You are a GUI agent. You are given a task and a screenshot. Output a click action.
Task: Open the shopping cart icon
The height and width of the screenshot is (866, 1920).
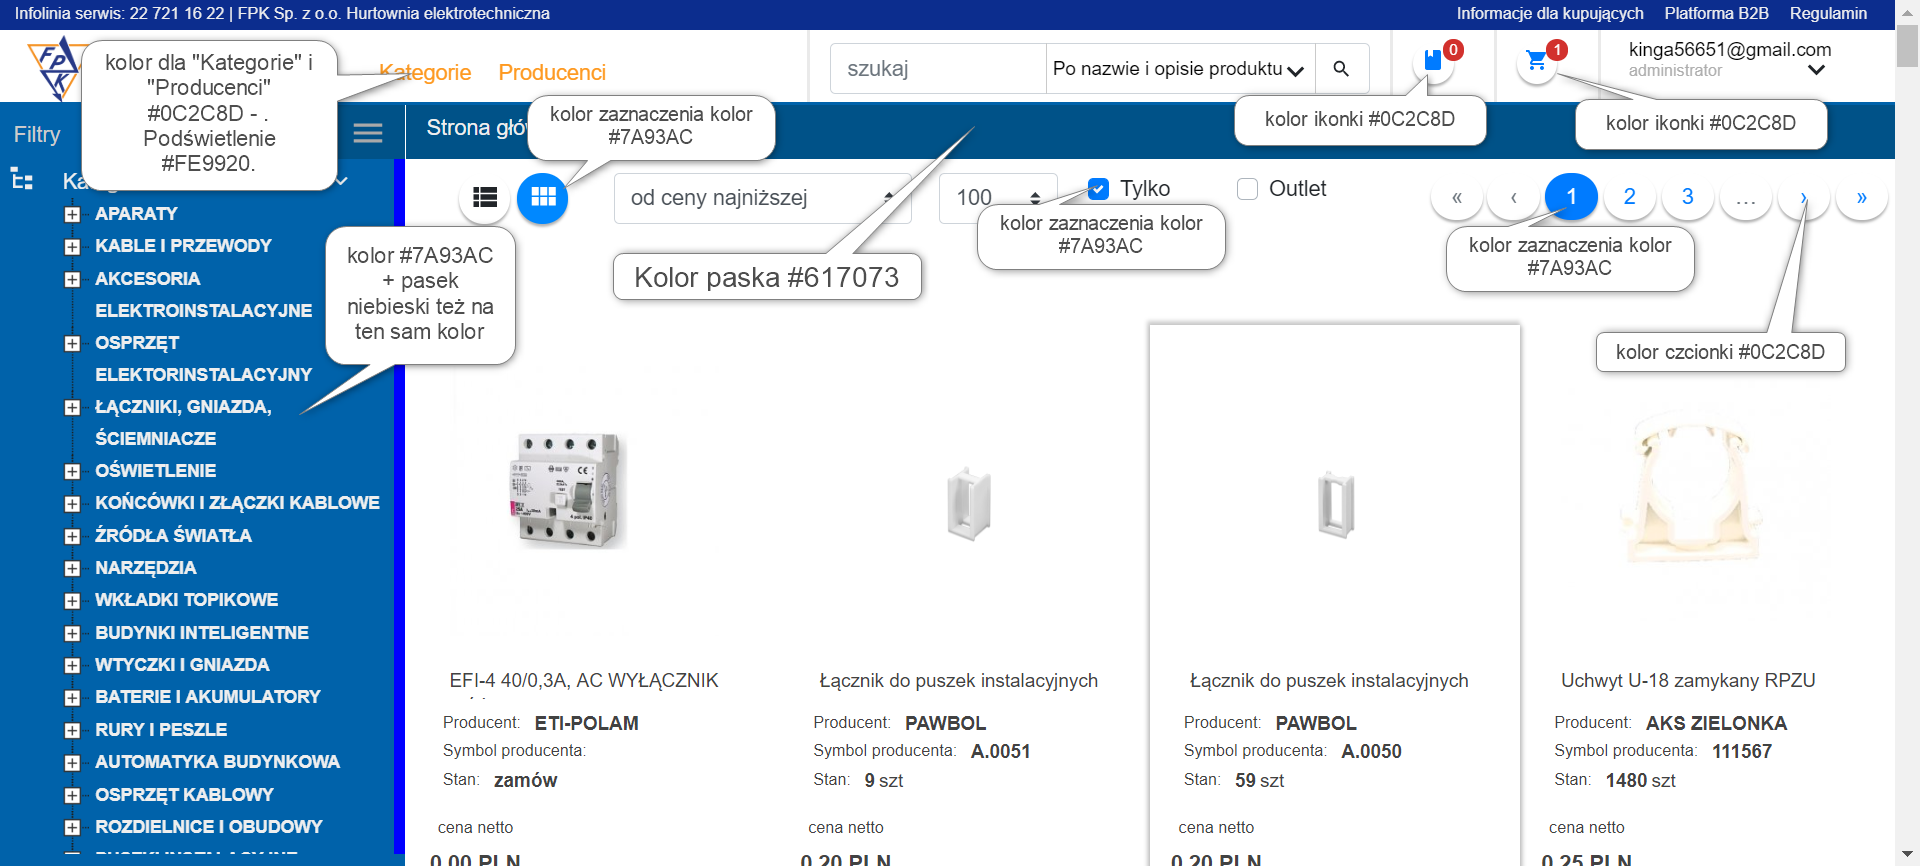[1537, 62]
